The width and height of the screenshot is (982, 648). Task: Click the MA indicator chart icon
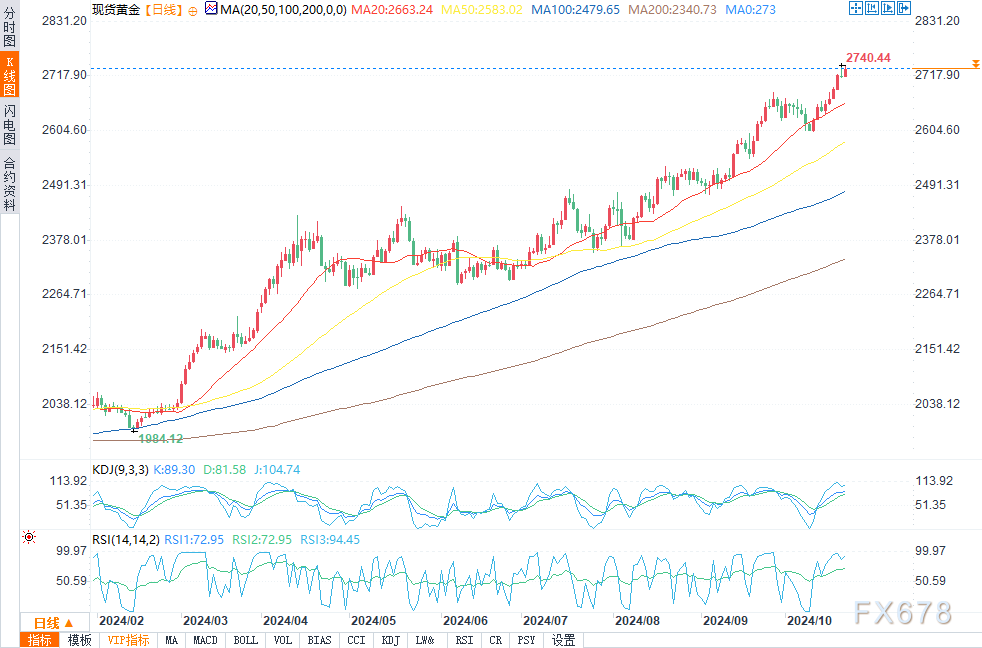(x=210, y=8)
